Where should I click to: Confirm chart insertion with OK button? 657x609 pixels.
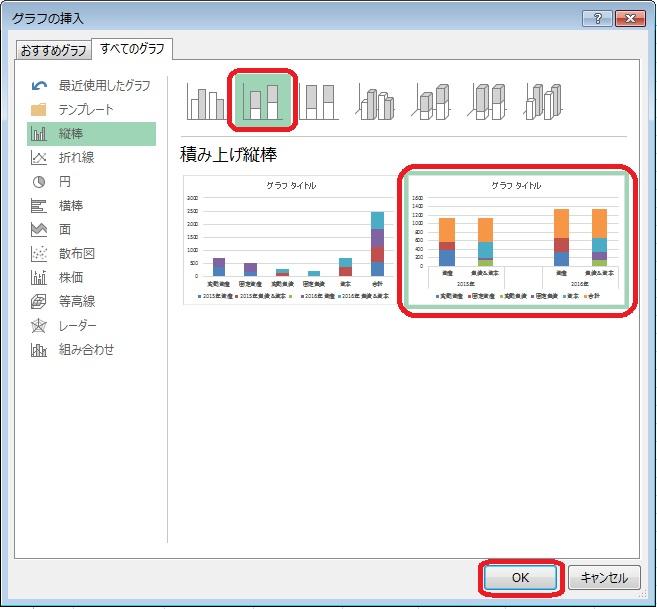pyautogui.click(x=519, y=577)
